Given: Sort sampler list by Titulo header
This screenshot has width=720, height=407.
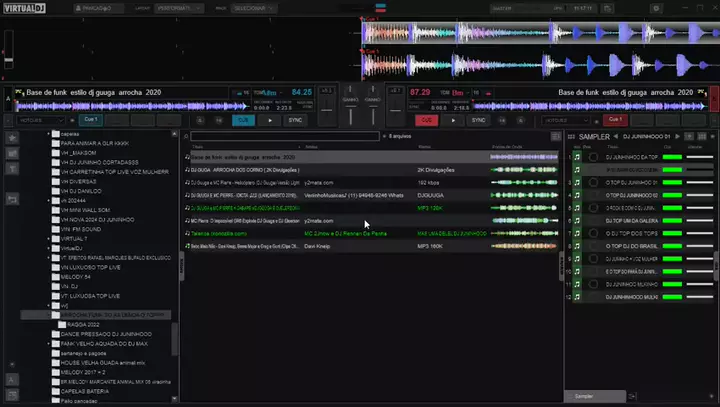Looking at the screenshot, I should pyautogui.click(x=613, y=147).
